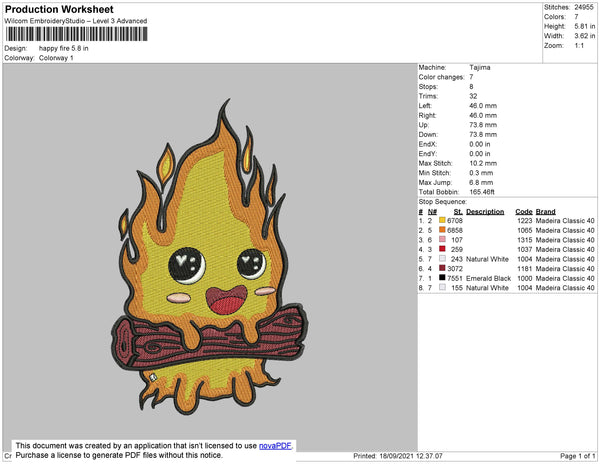
Task: Click the Height value 5.81 in
Action: pos(585,26)
